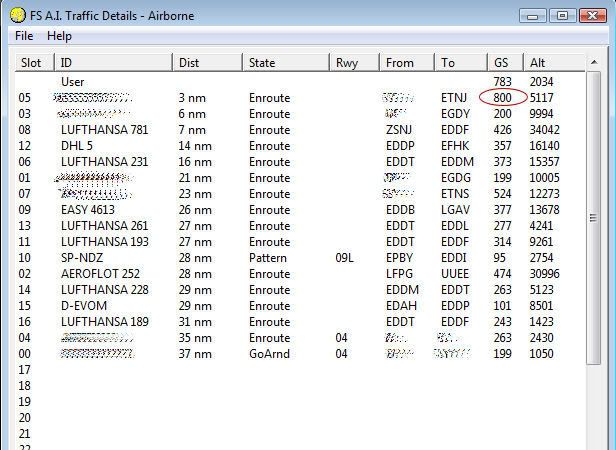The width and height of the screenshot is (616, 450).
Task: Click destination EGDY cell
Action: tap(455, 114)
